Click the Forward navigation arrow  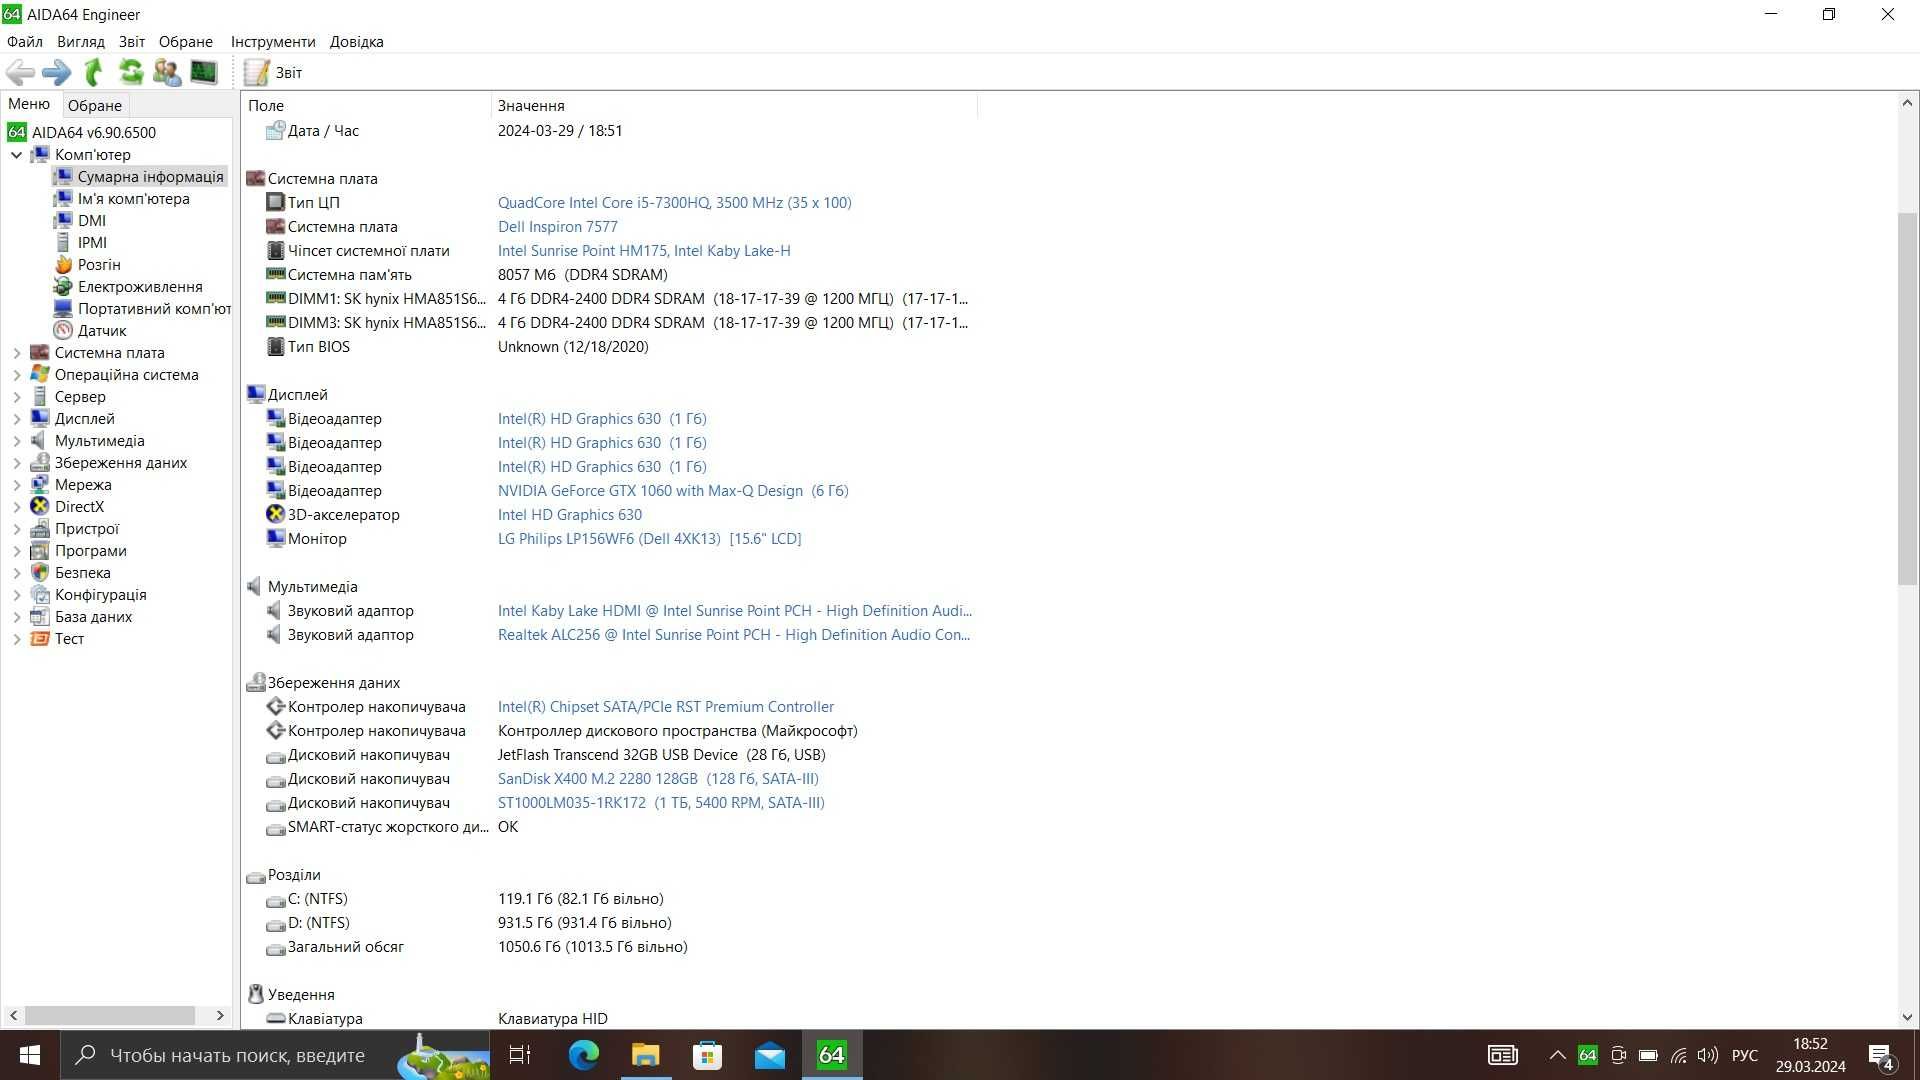pos(56,72)
